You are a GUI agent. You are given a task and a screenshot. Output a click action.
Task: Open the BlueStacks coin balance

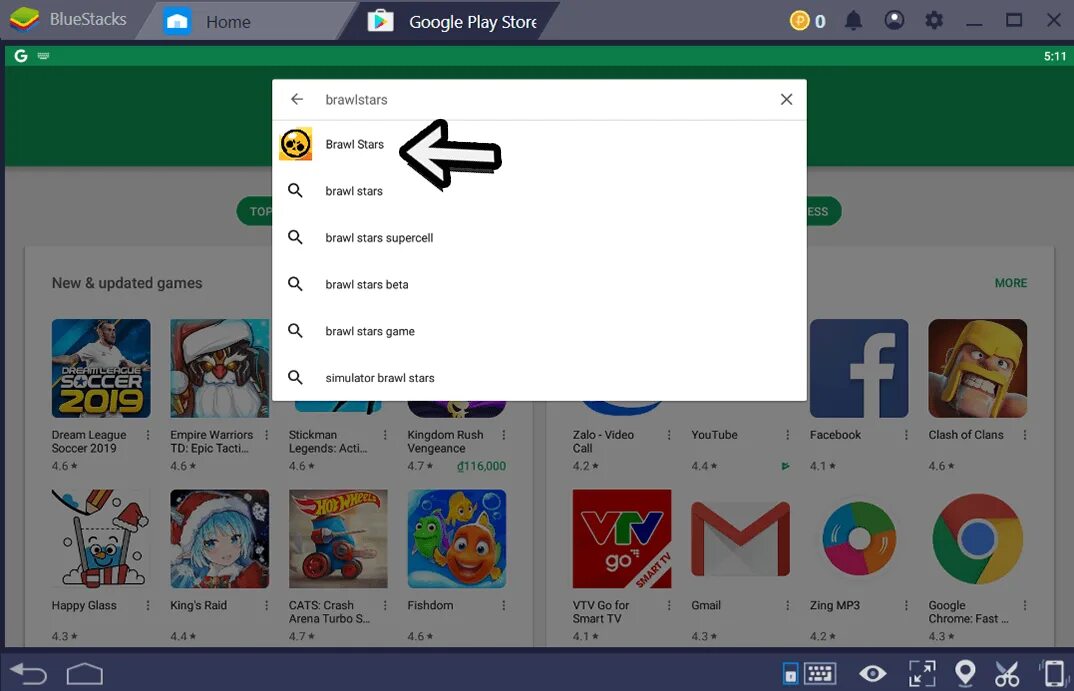tap(808, 21)
